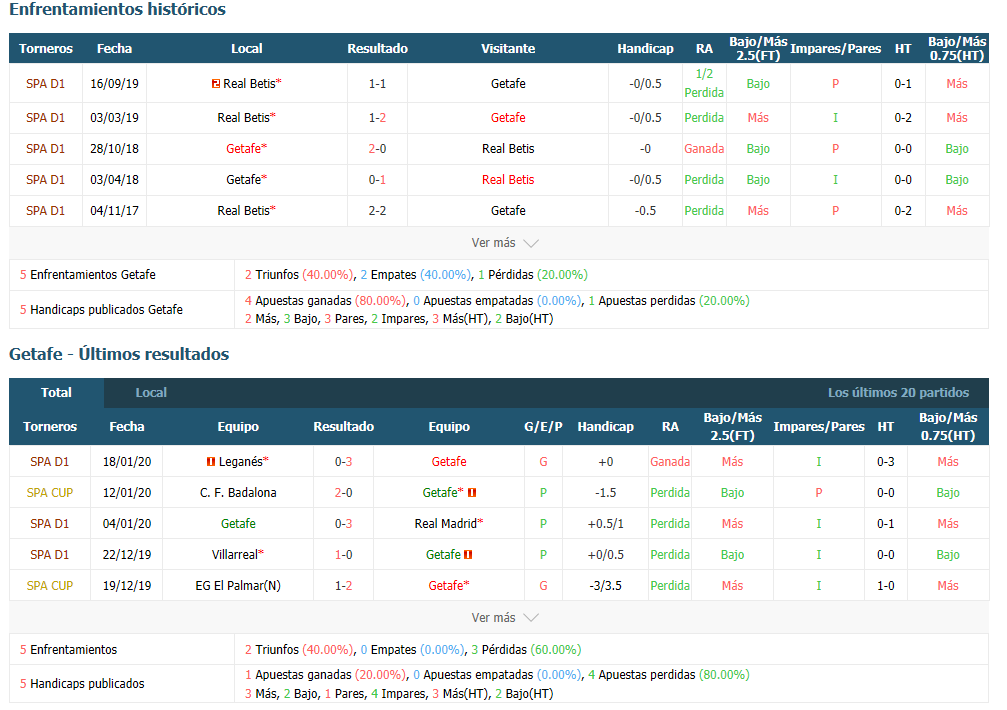Click the -0.5 handicap in 04/11/17 row
The width and height of the screenshot is (1007, 710).
point(645,211)
